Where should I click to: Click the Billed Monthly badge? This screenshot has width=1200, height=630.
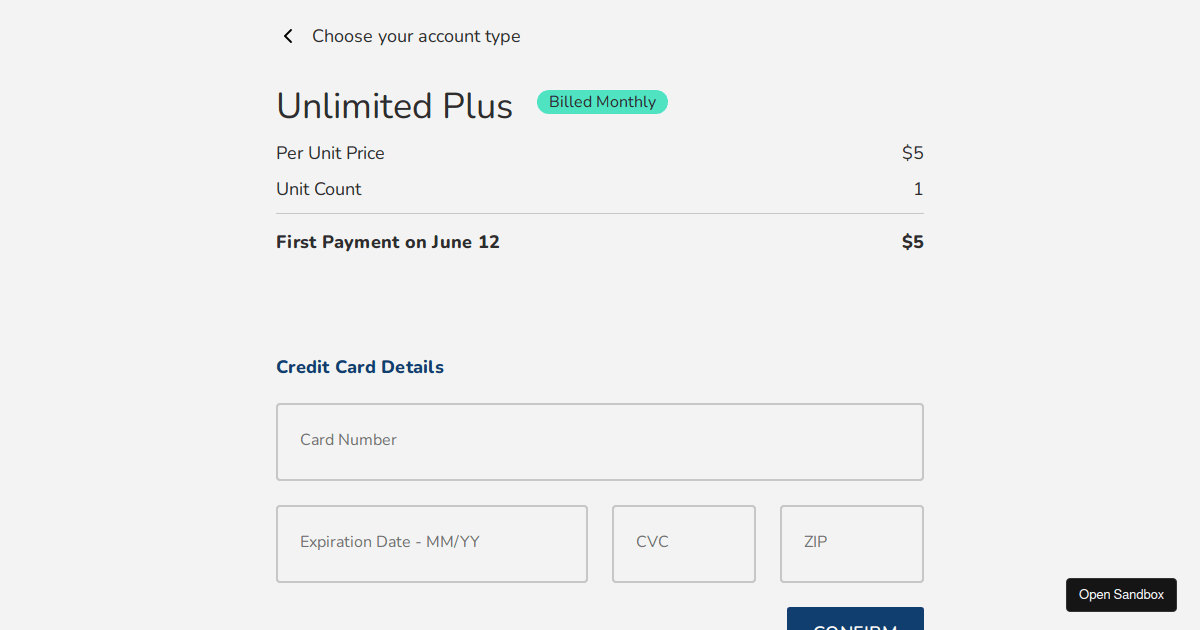602,102
